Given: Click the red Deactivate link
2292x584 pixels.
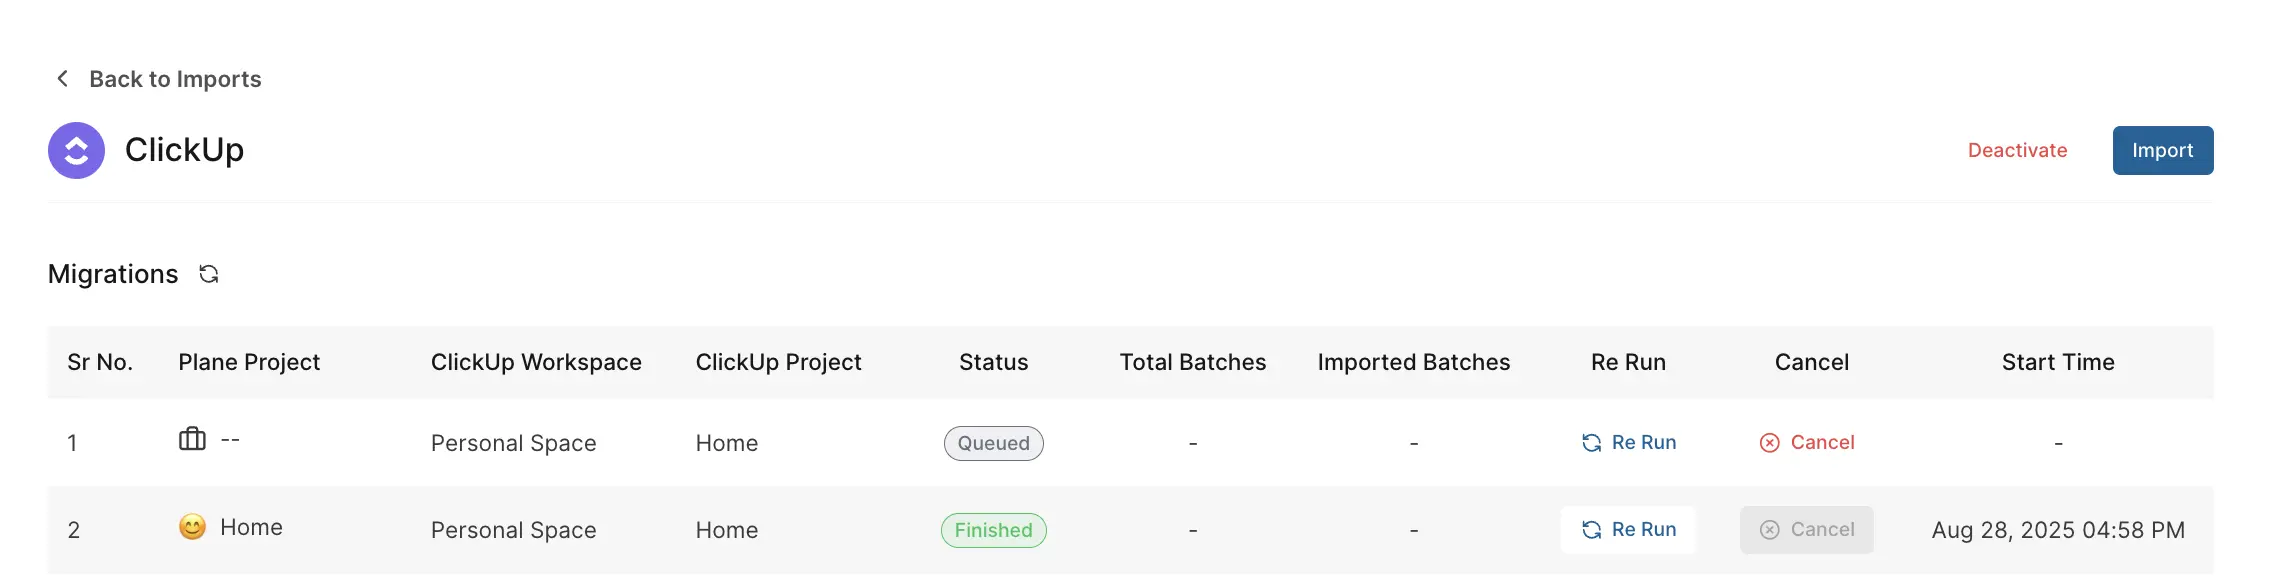Looking at the screenshot, I should click(x=2017, y=150).
